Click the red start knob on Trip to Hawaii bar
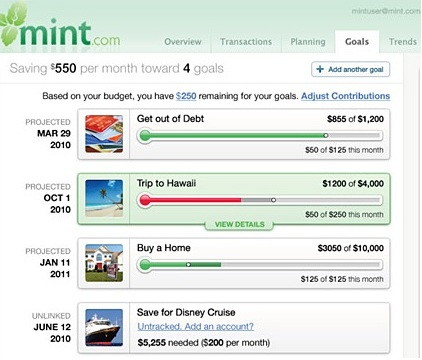Screen dimensions: 422x360 click(145, 200)
